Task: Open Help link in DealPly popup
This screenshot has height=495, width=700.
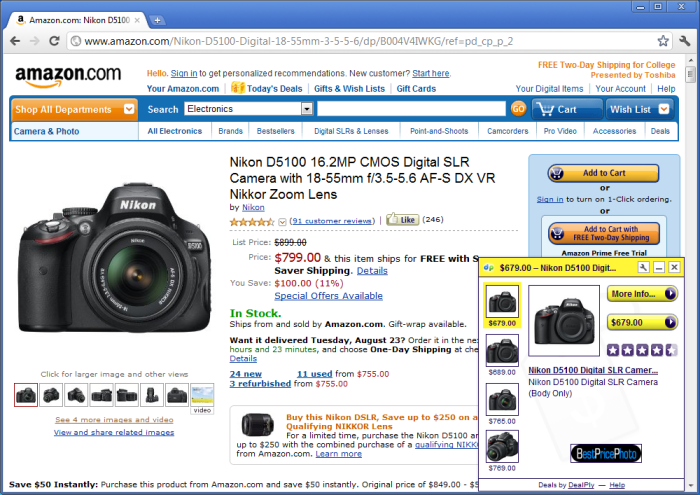Action: [x=617, y=485]
